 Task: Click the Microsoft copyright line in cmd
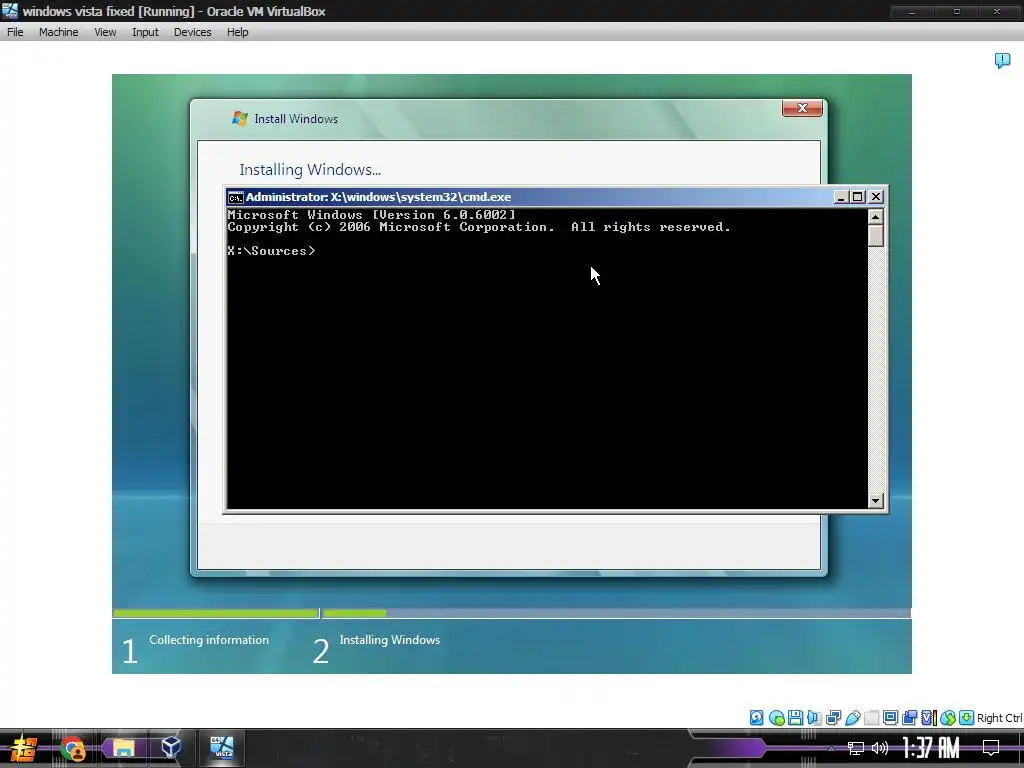pos(479,227)
